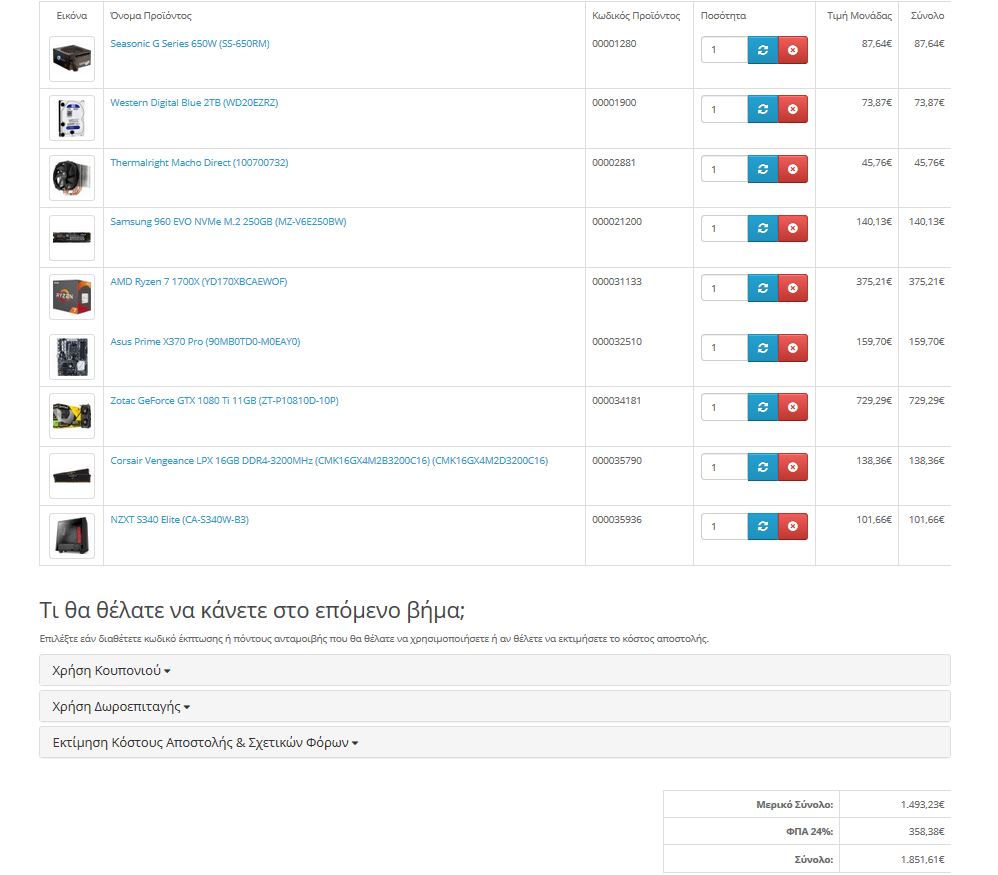
Task: Update quantity for Seasonic G Series 650W
Action: point(763,50)
